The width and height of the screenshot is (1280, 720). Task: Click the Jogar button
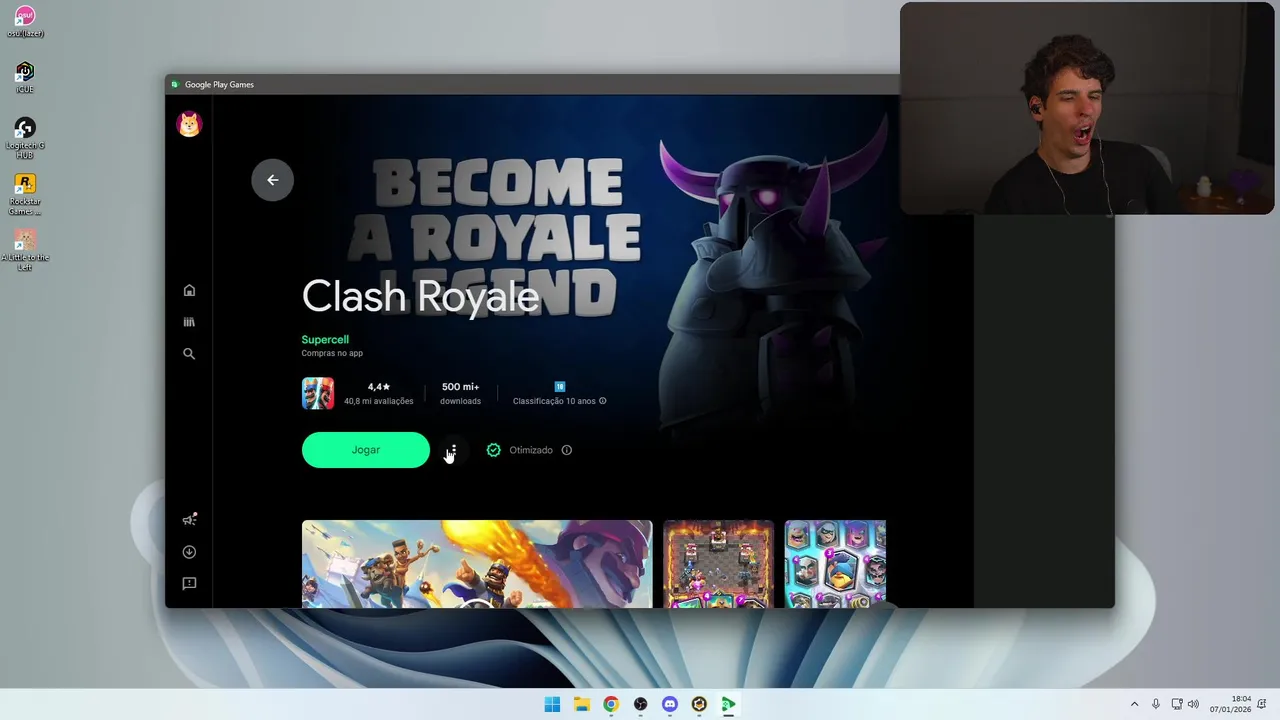pyautogui.click(x=366, y=450)
